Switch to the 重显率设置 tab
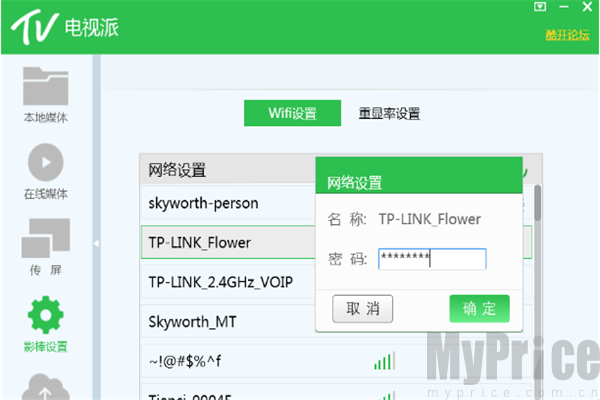 (x=389, y=113)
